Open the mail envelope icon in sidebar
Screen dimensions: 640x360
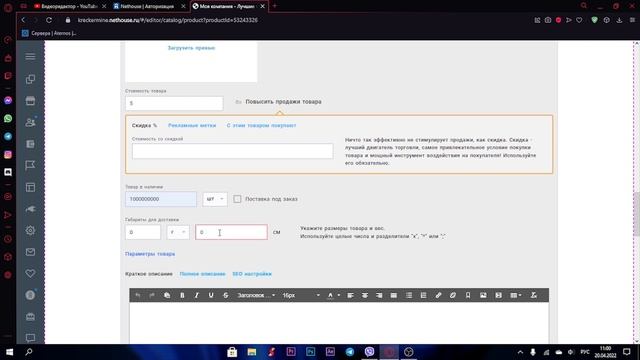(30, 252)
